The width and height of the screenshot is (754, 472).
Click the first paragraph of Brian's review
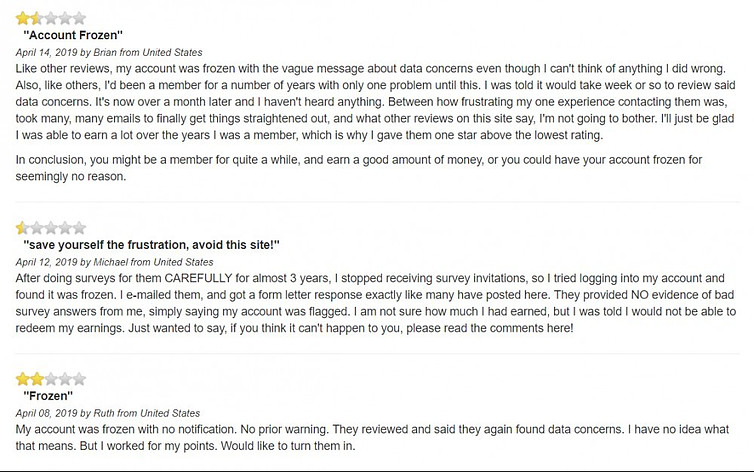point(376,102)
